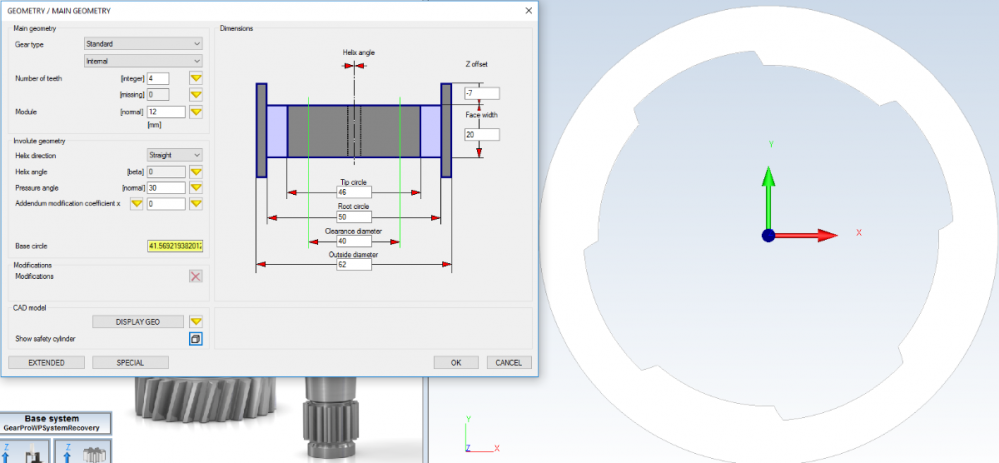The height and width of the screenshot is (463, 999).
Task: Click the green Y axis arrow in 3D view
Action: click(x=769, y=196)
